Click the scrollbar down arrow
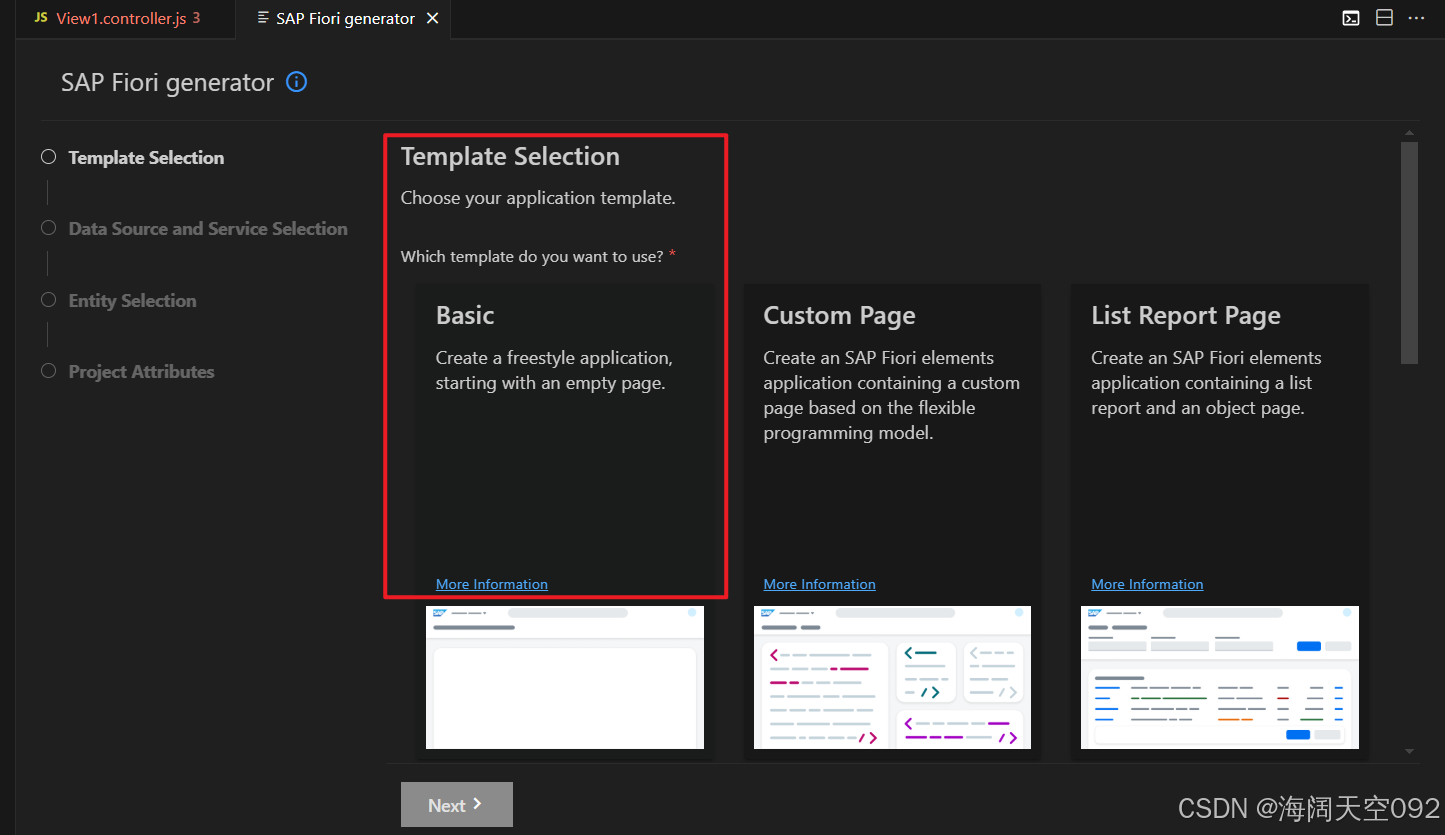This screenshot has width=1445, height=835. (x=1409, y=751)
